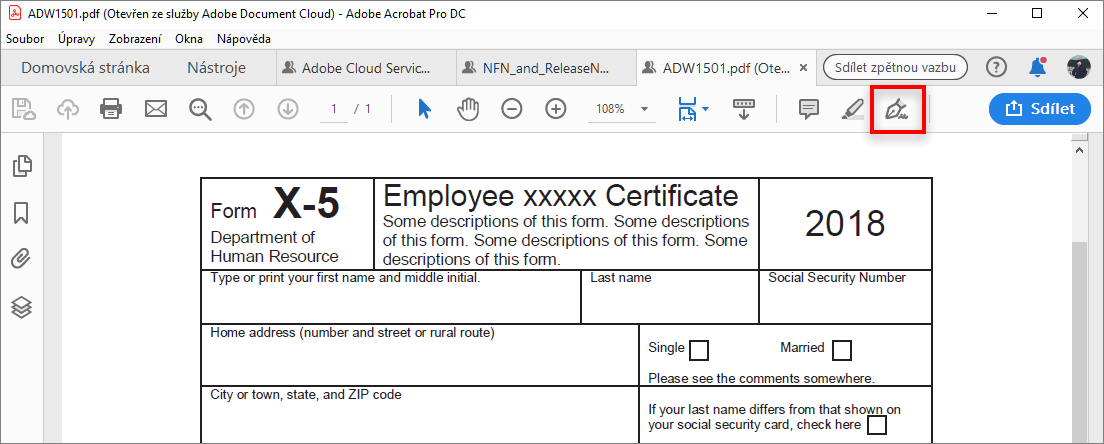1104x444 pixels.
Task: Open the Find text magnifier
Action: (x=201, y=109)
